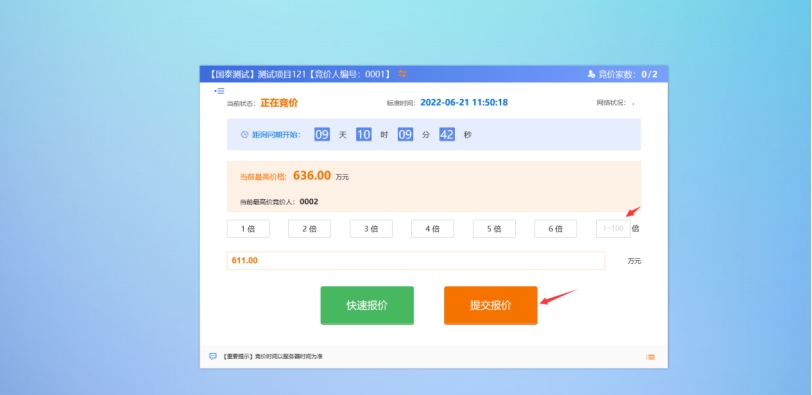Click the countdown hours box 10

pyautogui.click(x=364, y=135)
